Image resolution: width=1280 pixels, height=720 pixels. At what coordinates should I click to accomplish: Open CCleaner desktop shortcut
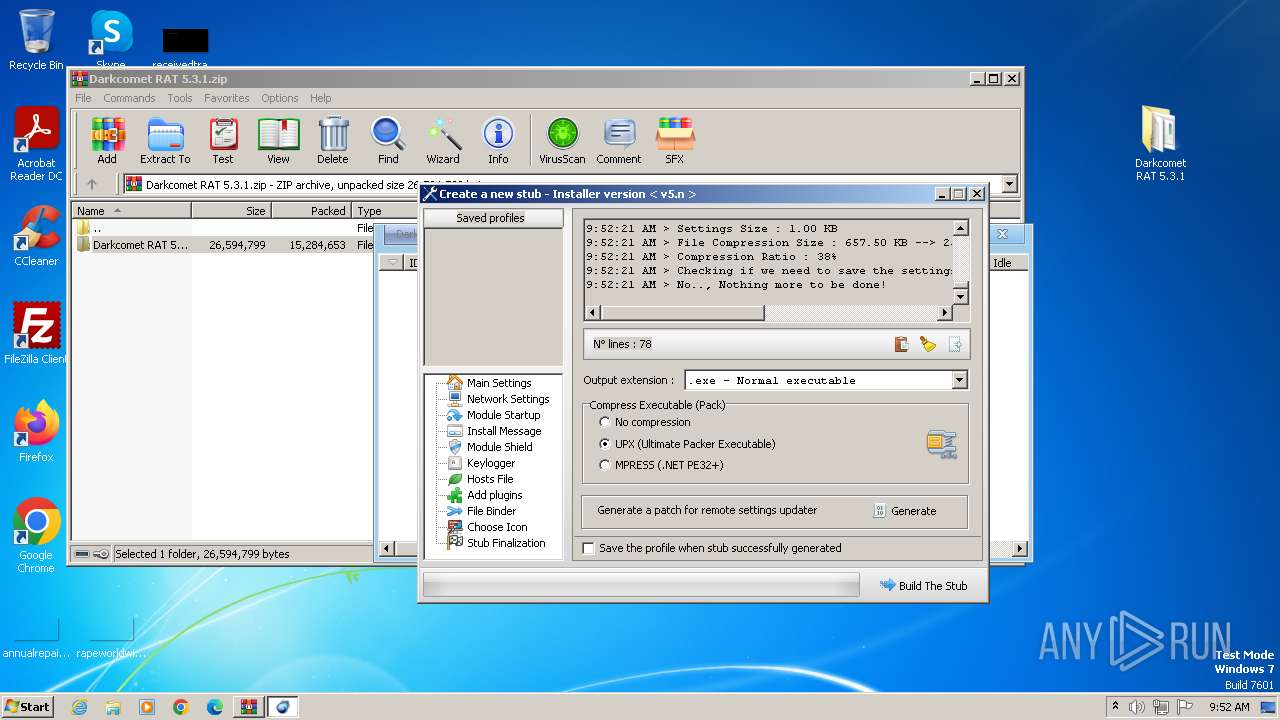pyautogui.click(x=36, y=236)
